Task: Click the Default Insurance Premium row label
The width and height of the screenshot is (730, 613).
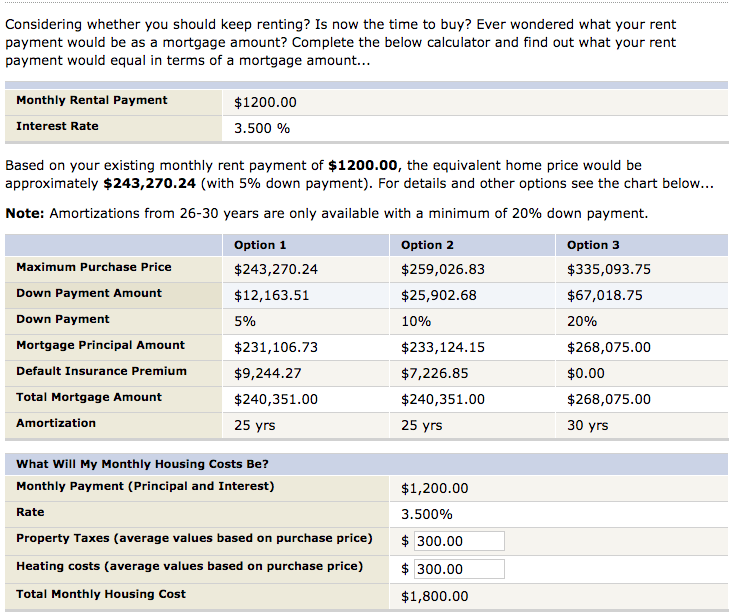Action: (x=101, y=371)
